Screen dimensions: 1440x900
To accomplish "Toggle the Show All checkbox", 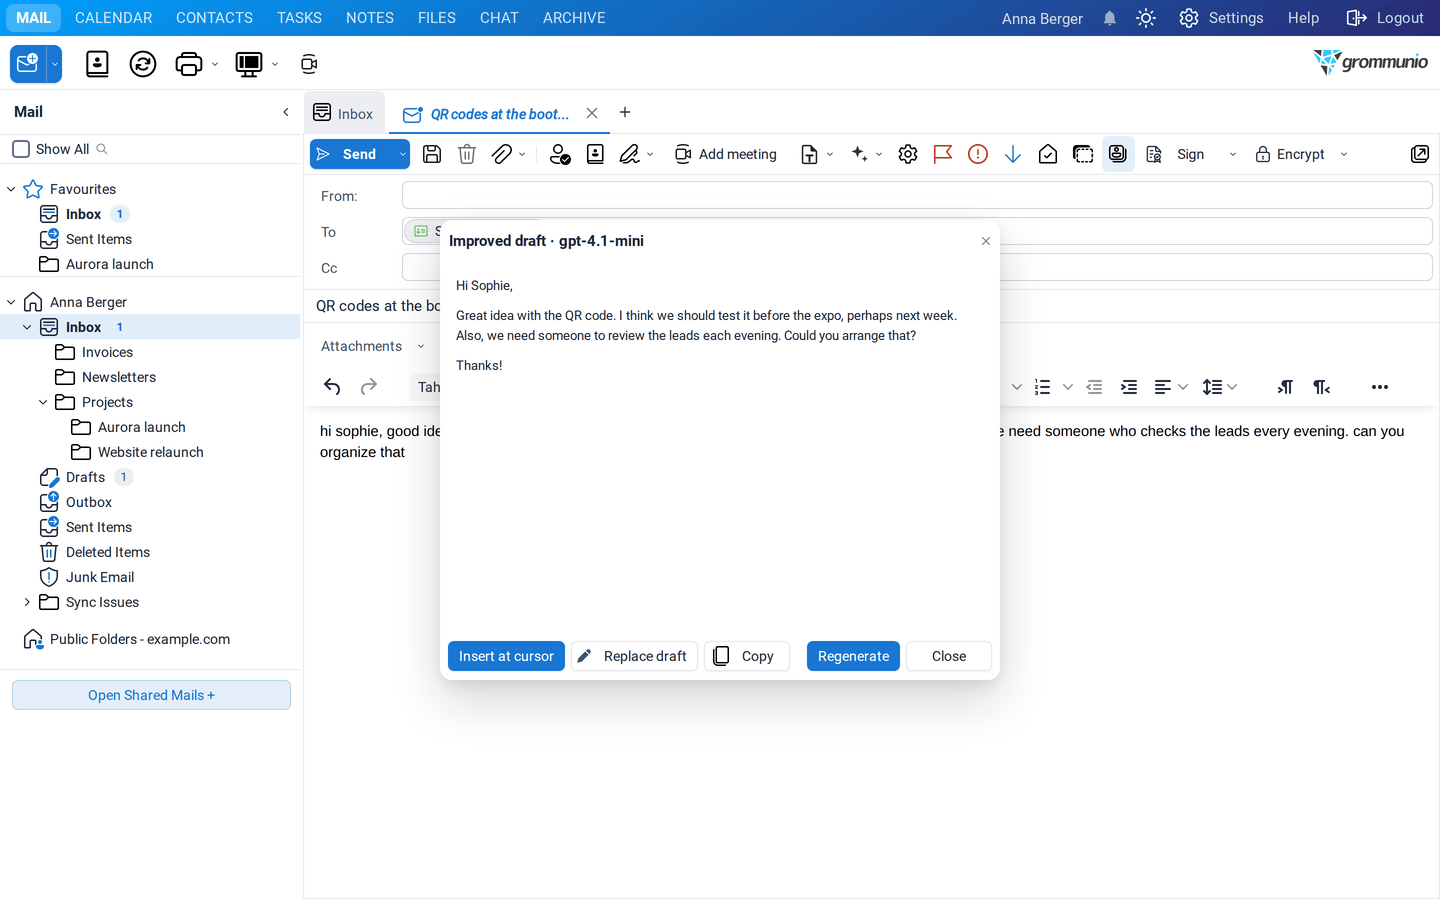I will point(21,149).
